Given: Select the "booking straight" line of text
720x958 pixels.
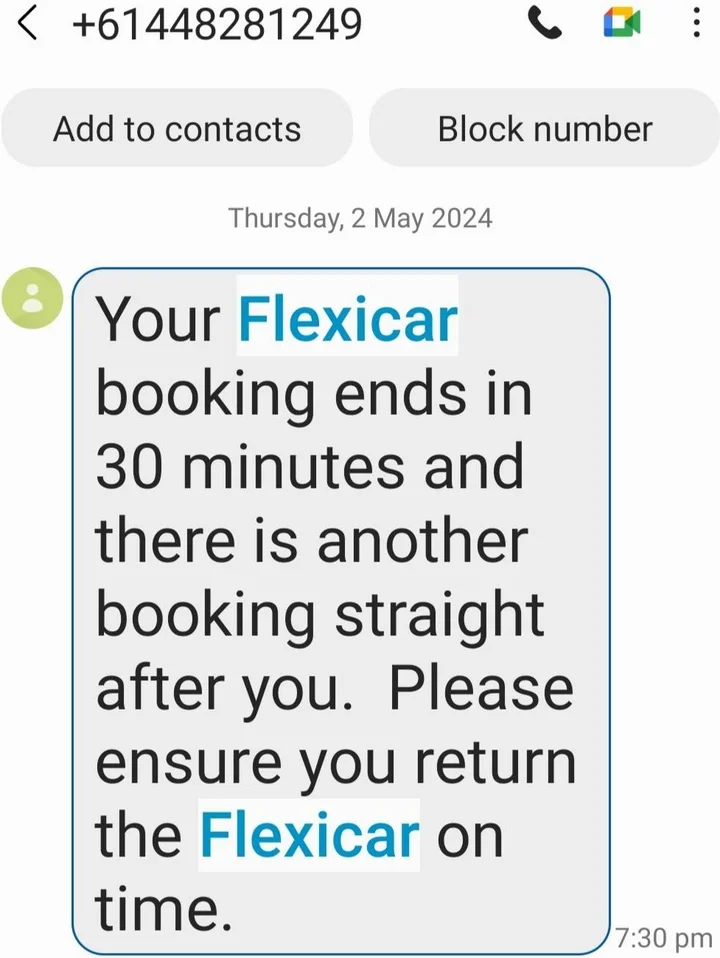Looking at the screenshot, I should click(x=320, y=614).
